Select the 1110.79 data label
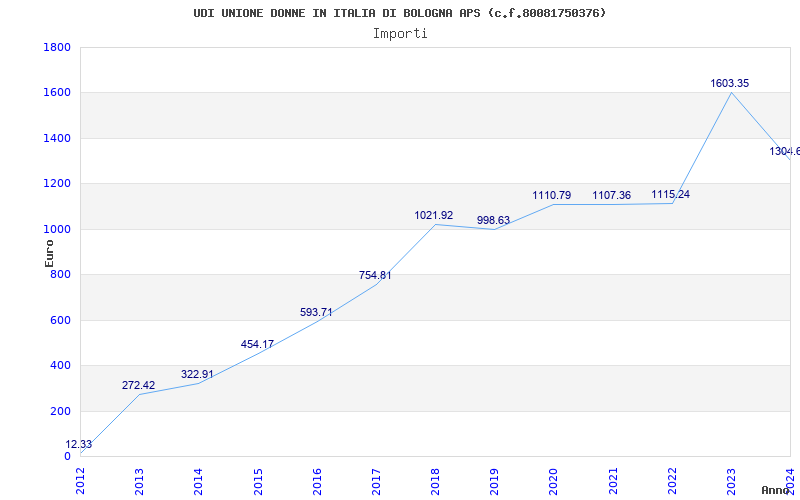 (x=552, y=195)
